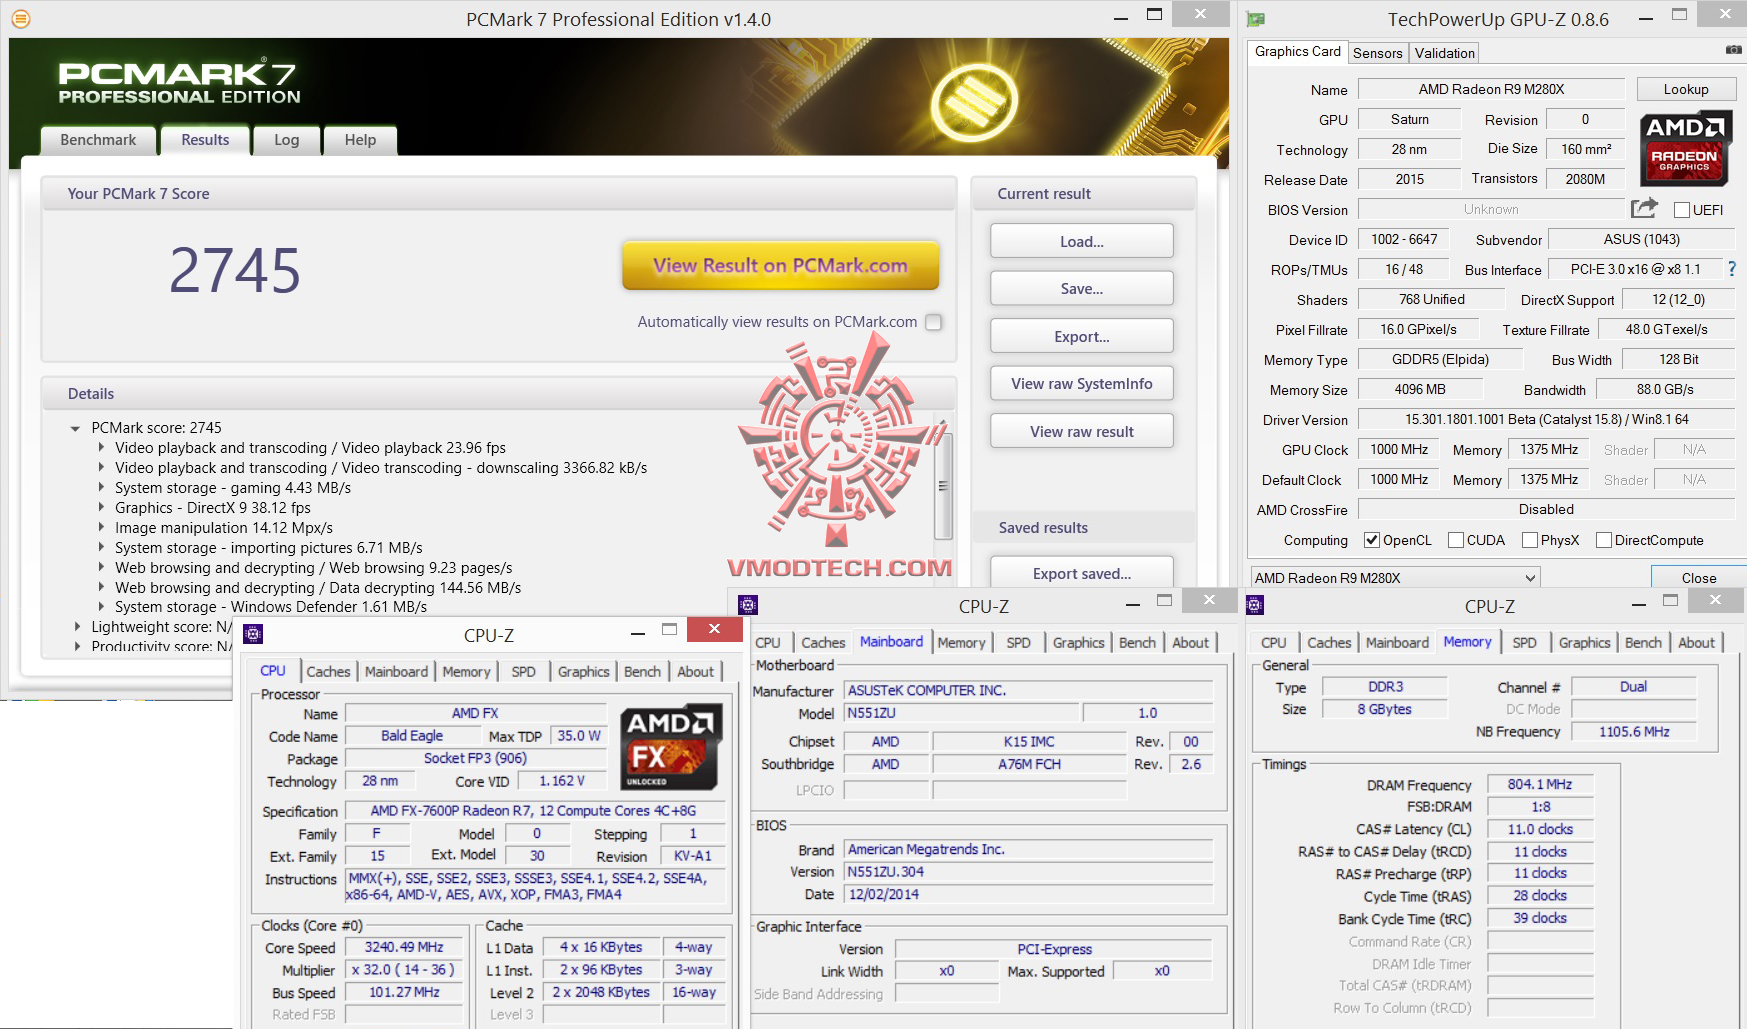Viewport: 1747px width, 1029px height.
Task: Expand the Image manipulation row
Action: pyautogui.click(x=101, y=528)
